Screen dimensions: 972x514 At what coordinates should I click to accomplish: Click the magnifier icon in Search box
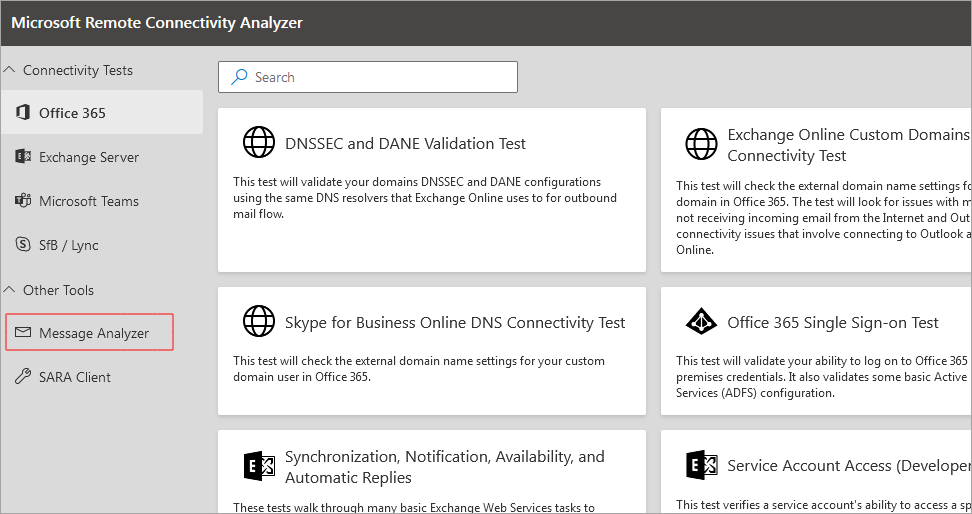(239, 77)
